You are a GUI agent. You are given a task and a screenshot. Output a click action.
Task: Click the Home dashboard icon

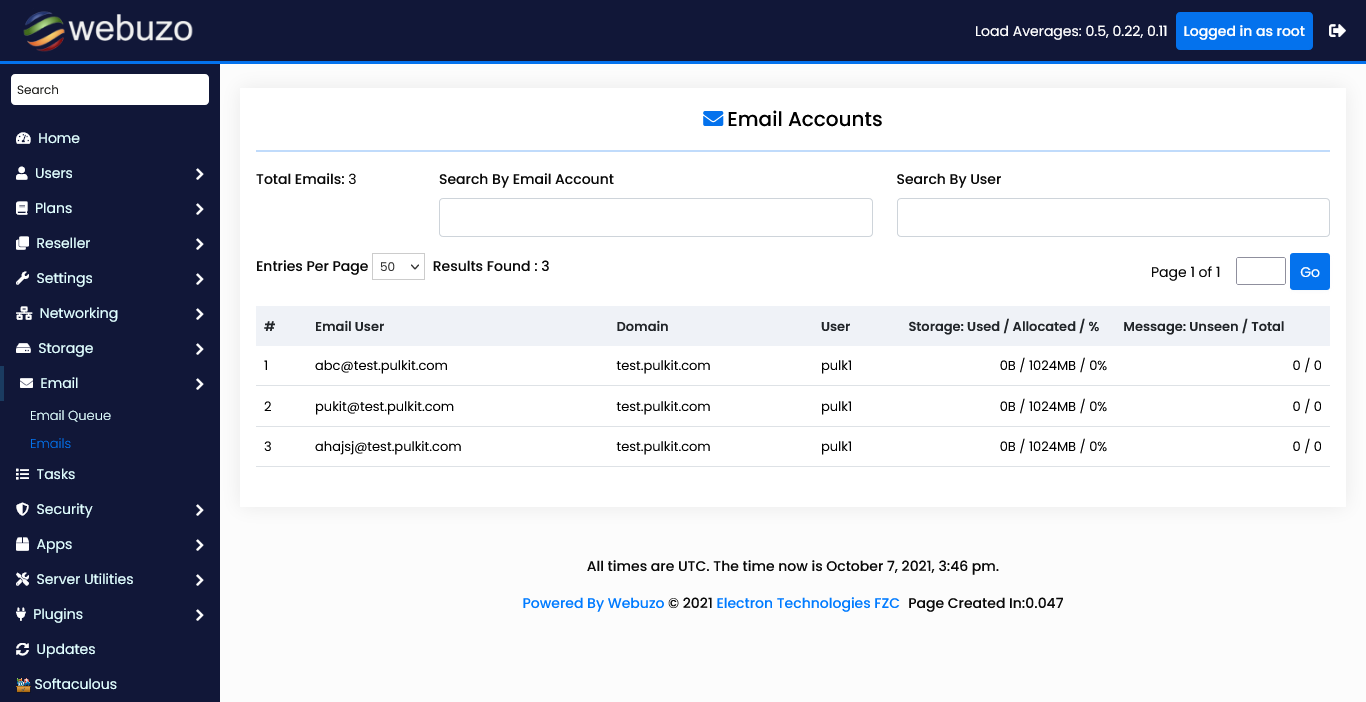pyautogui.click(x=24, y=138)
